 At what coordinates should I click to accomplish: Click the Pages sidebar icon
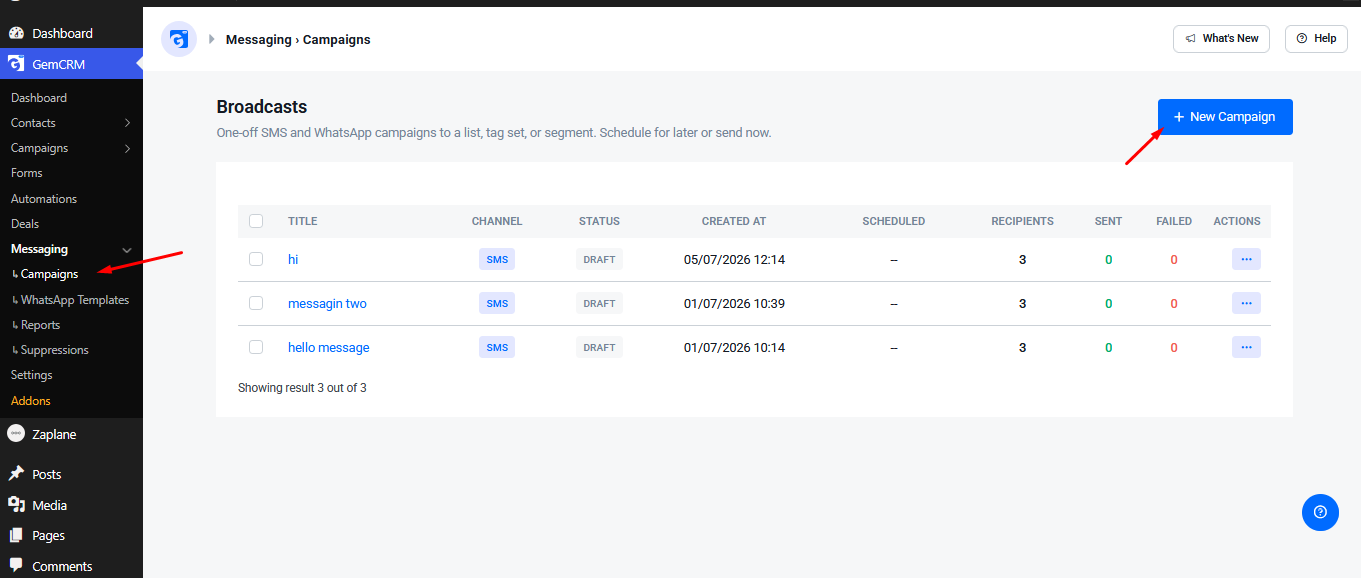(16, 535)
